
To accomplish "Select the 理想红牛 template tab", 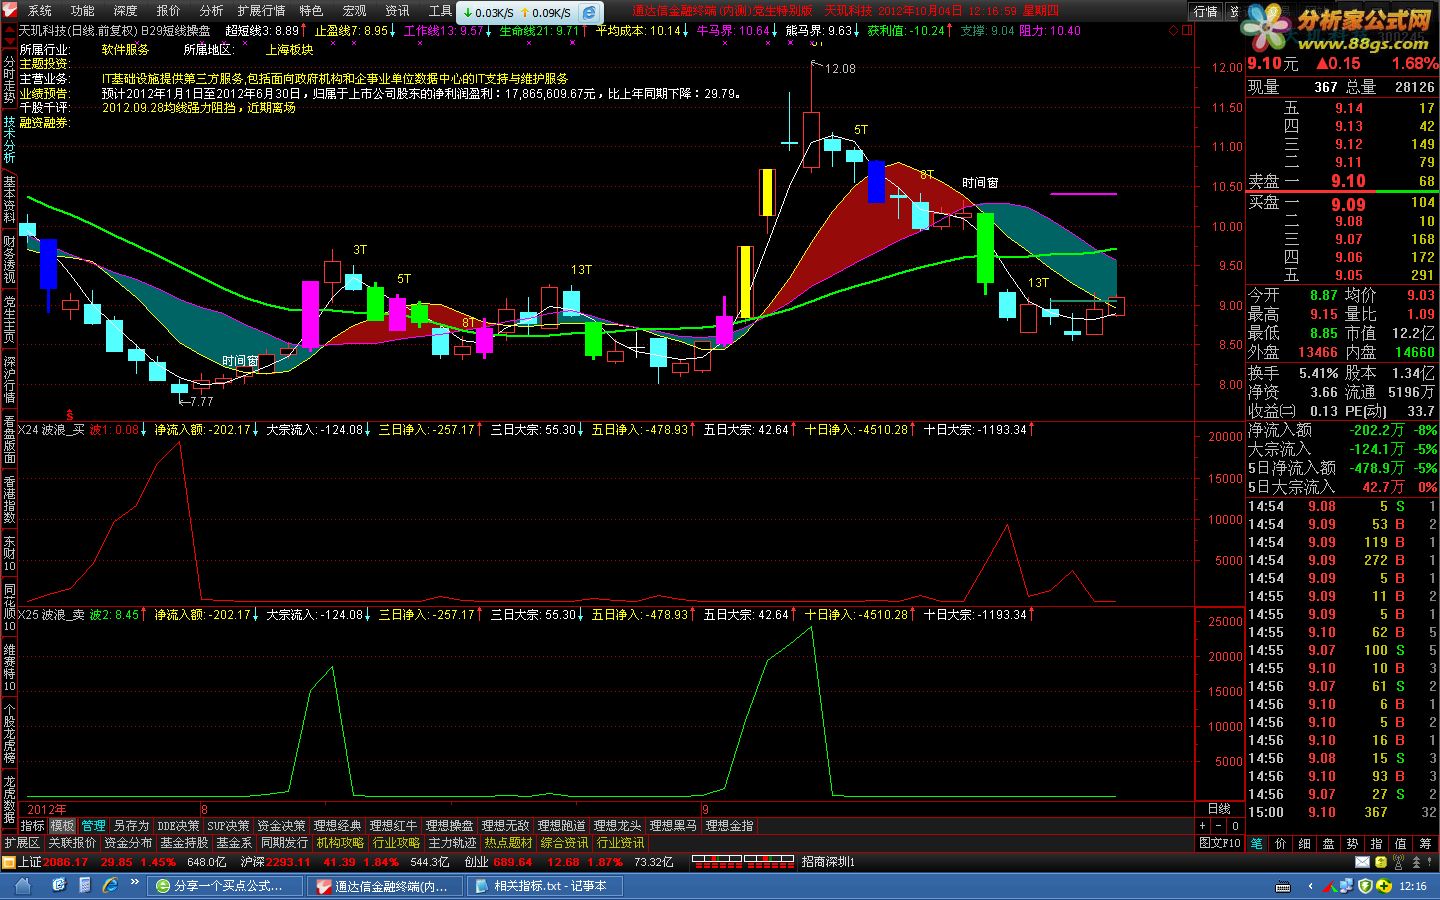I will 393,826.
